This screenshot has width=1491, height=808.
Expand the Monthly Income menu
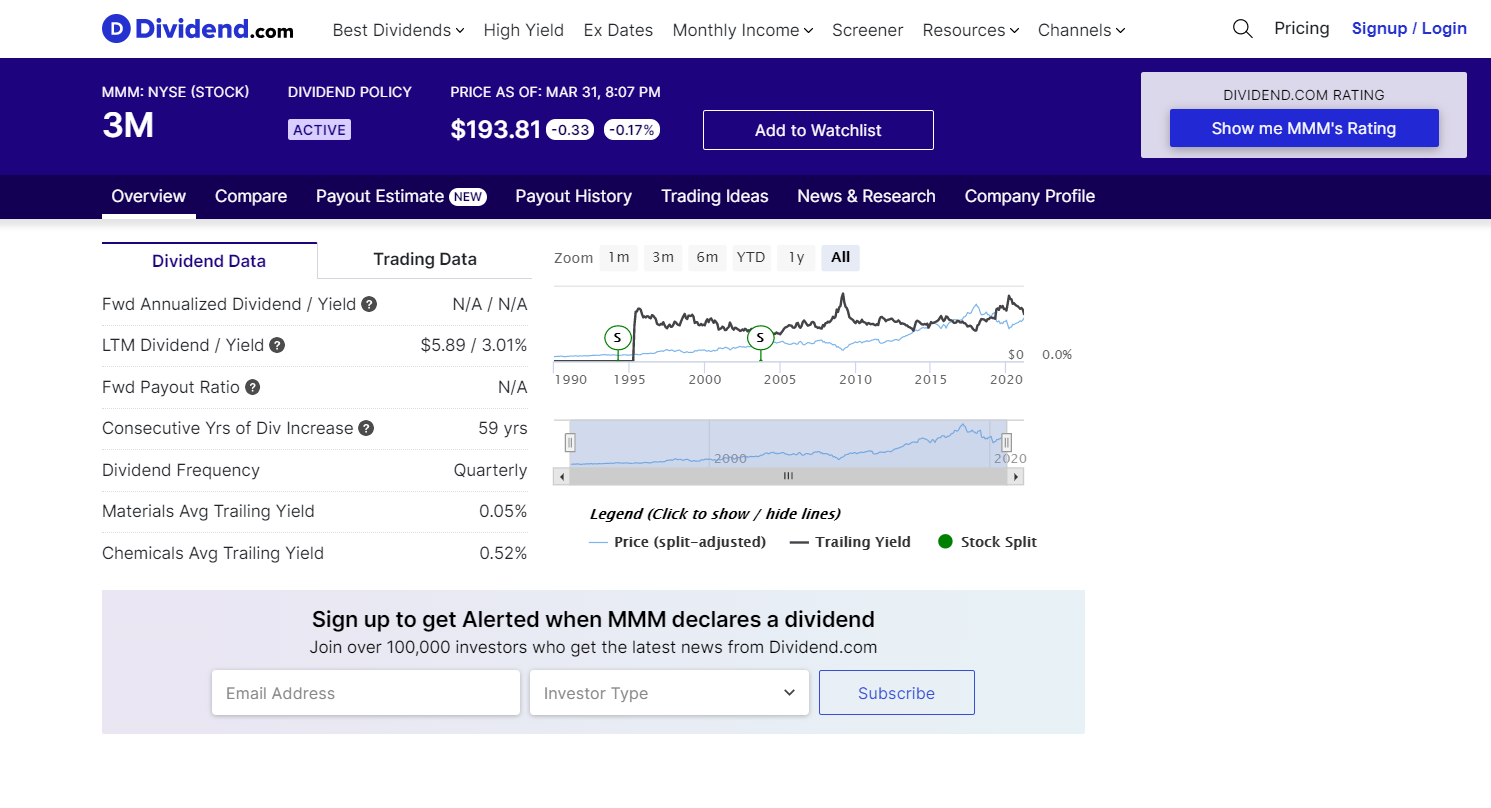743,30
